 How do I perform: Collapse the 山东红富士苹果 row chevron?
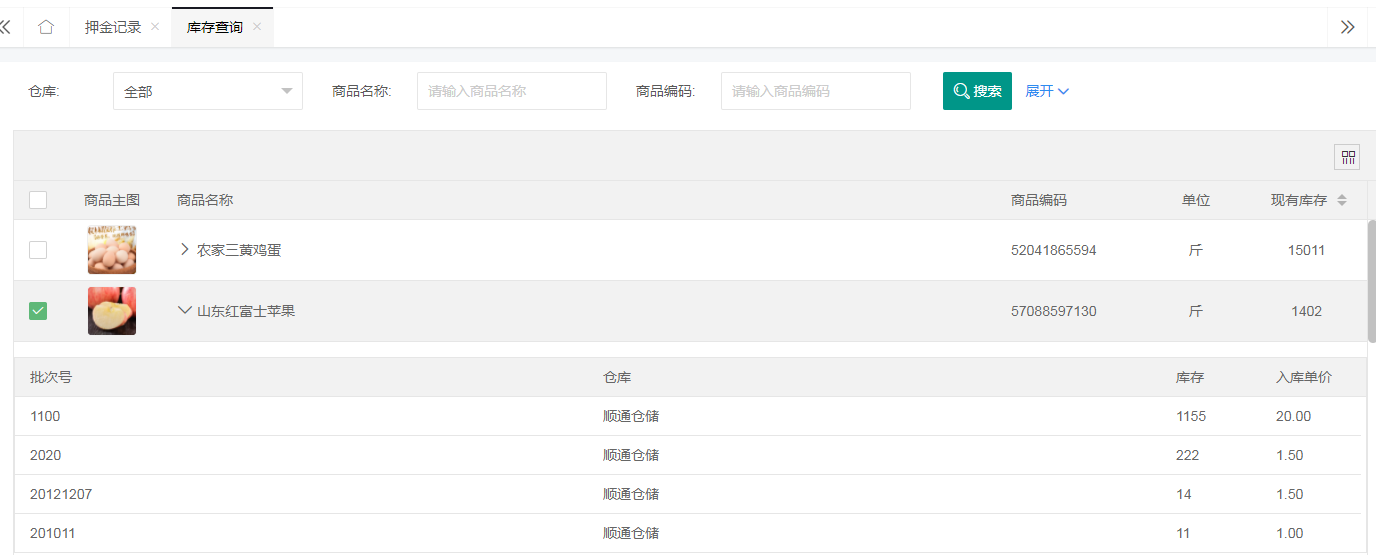pos(184,310)
